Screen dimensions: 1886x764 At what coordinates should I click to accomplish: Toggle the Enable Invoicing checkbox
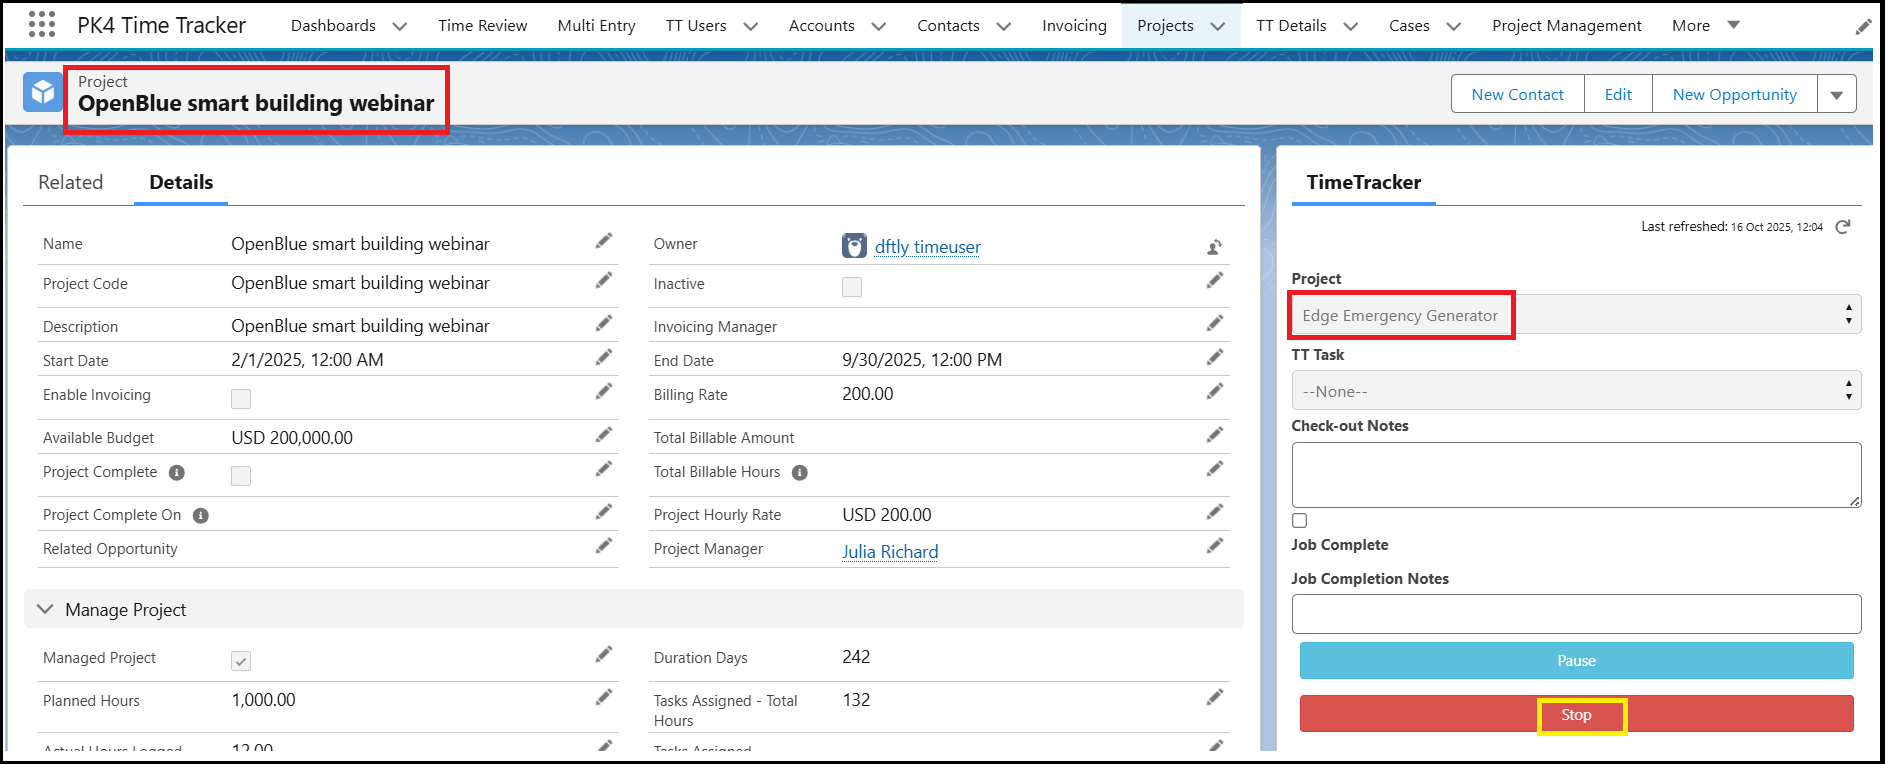click(241, 399)
